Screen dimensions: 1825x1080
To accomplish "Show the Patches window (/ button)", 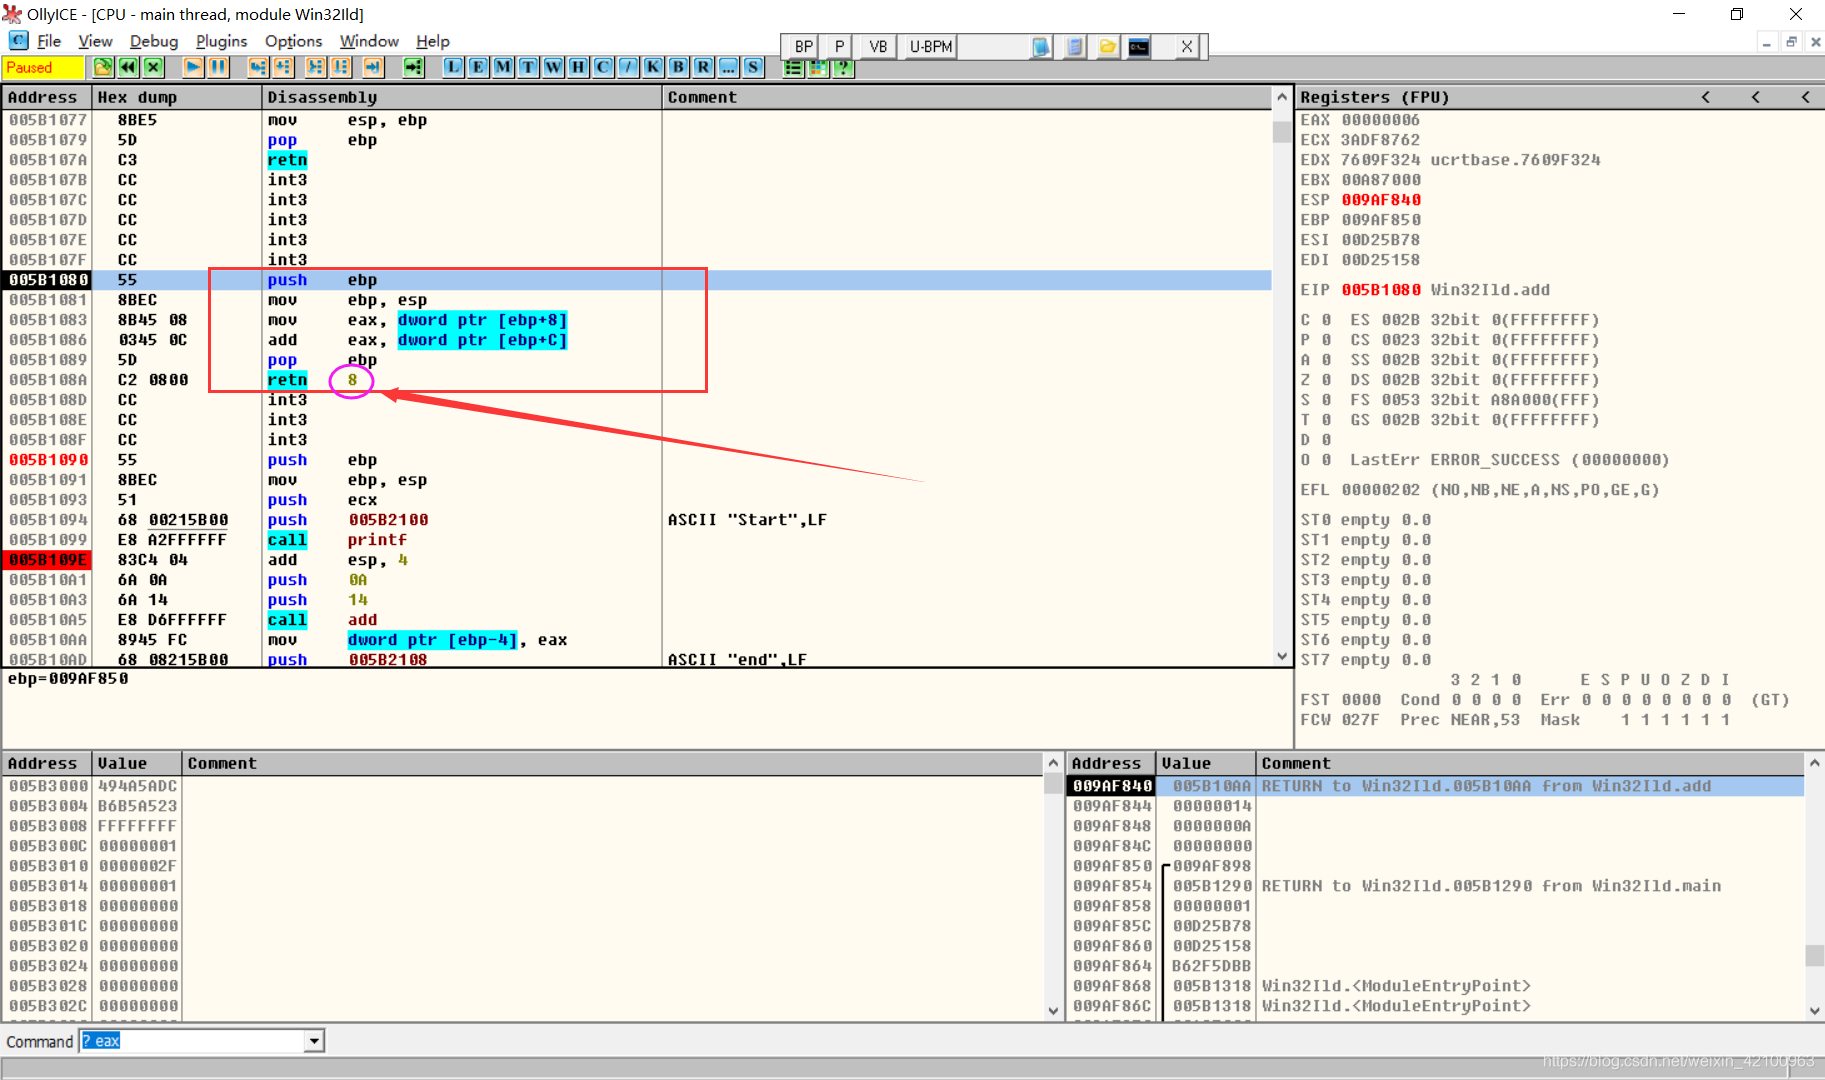I will (629, 67).
